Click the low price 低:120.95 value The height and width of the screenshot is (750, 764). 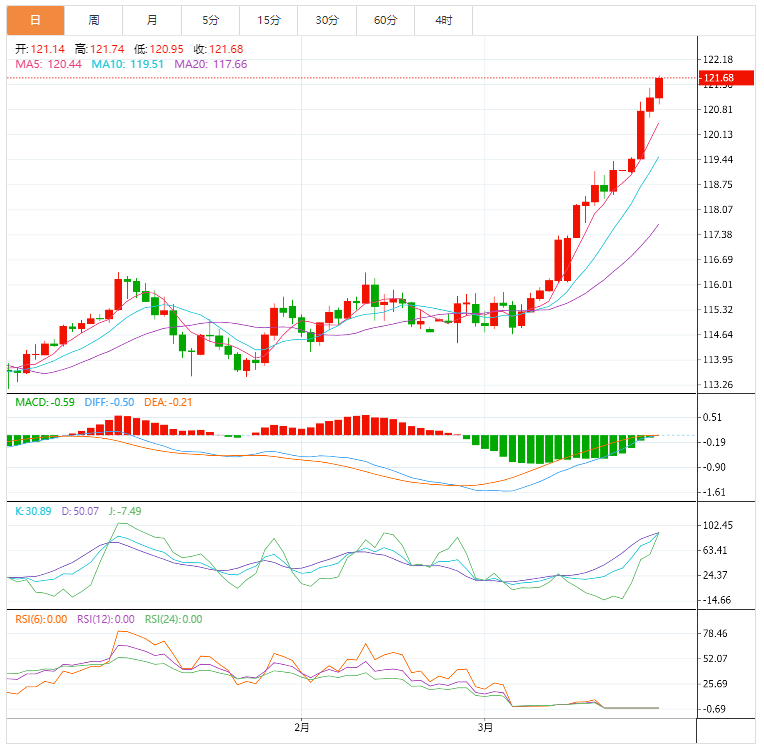tap(159, 49)
